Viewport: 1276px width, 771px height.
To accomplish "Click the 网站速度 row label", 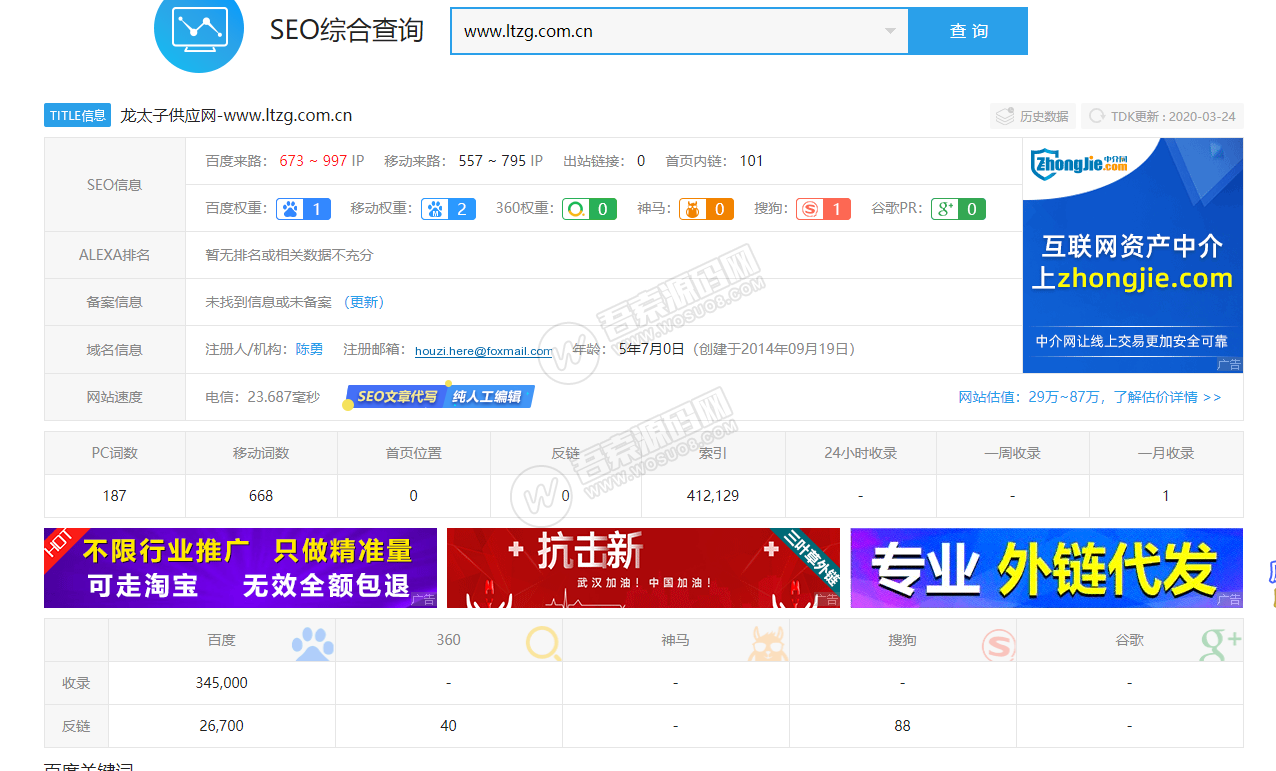I will pos(115,397).
